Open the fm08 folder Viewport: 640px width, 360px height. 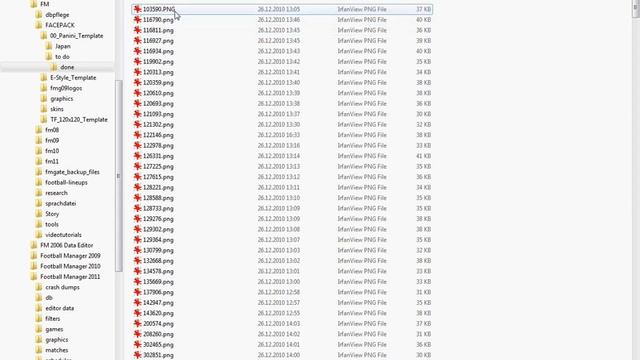tap(52, 130)
